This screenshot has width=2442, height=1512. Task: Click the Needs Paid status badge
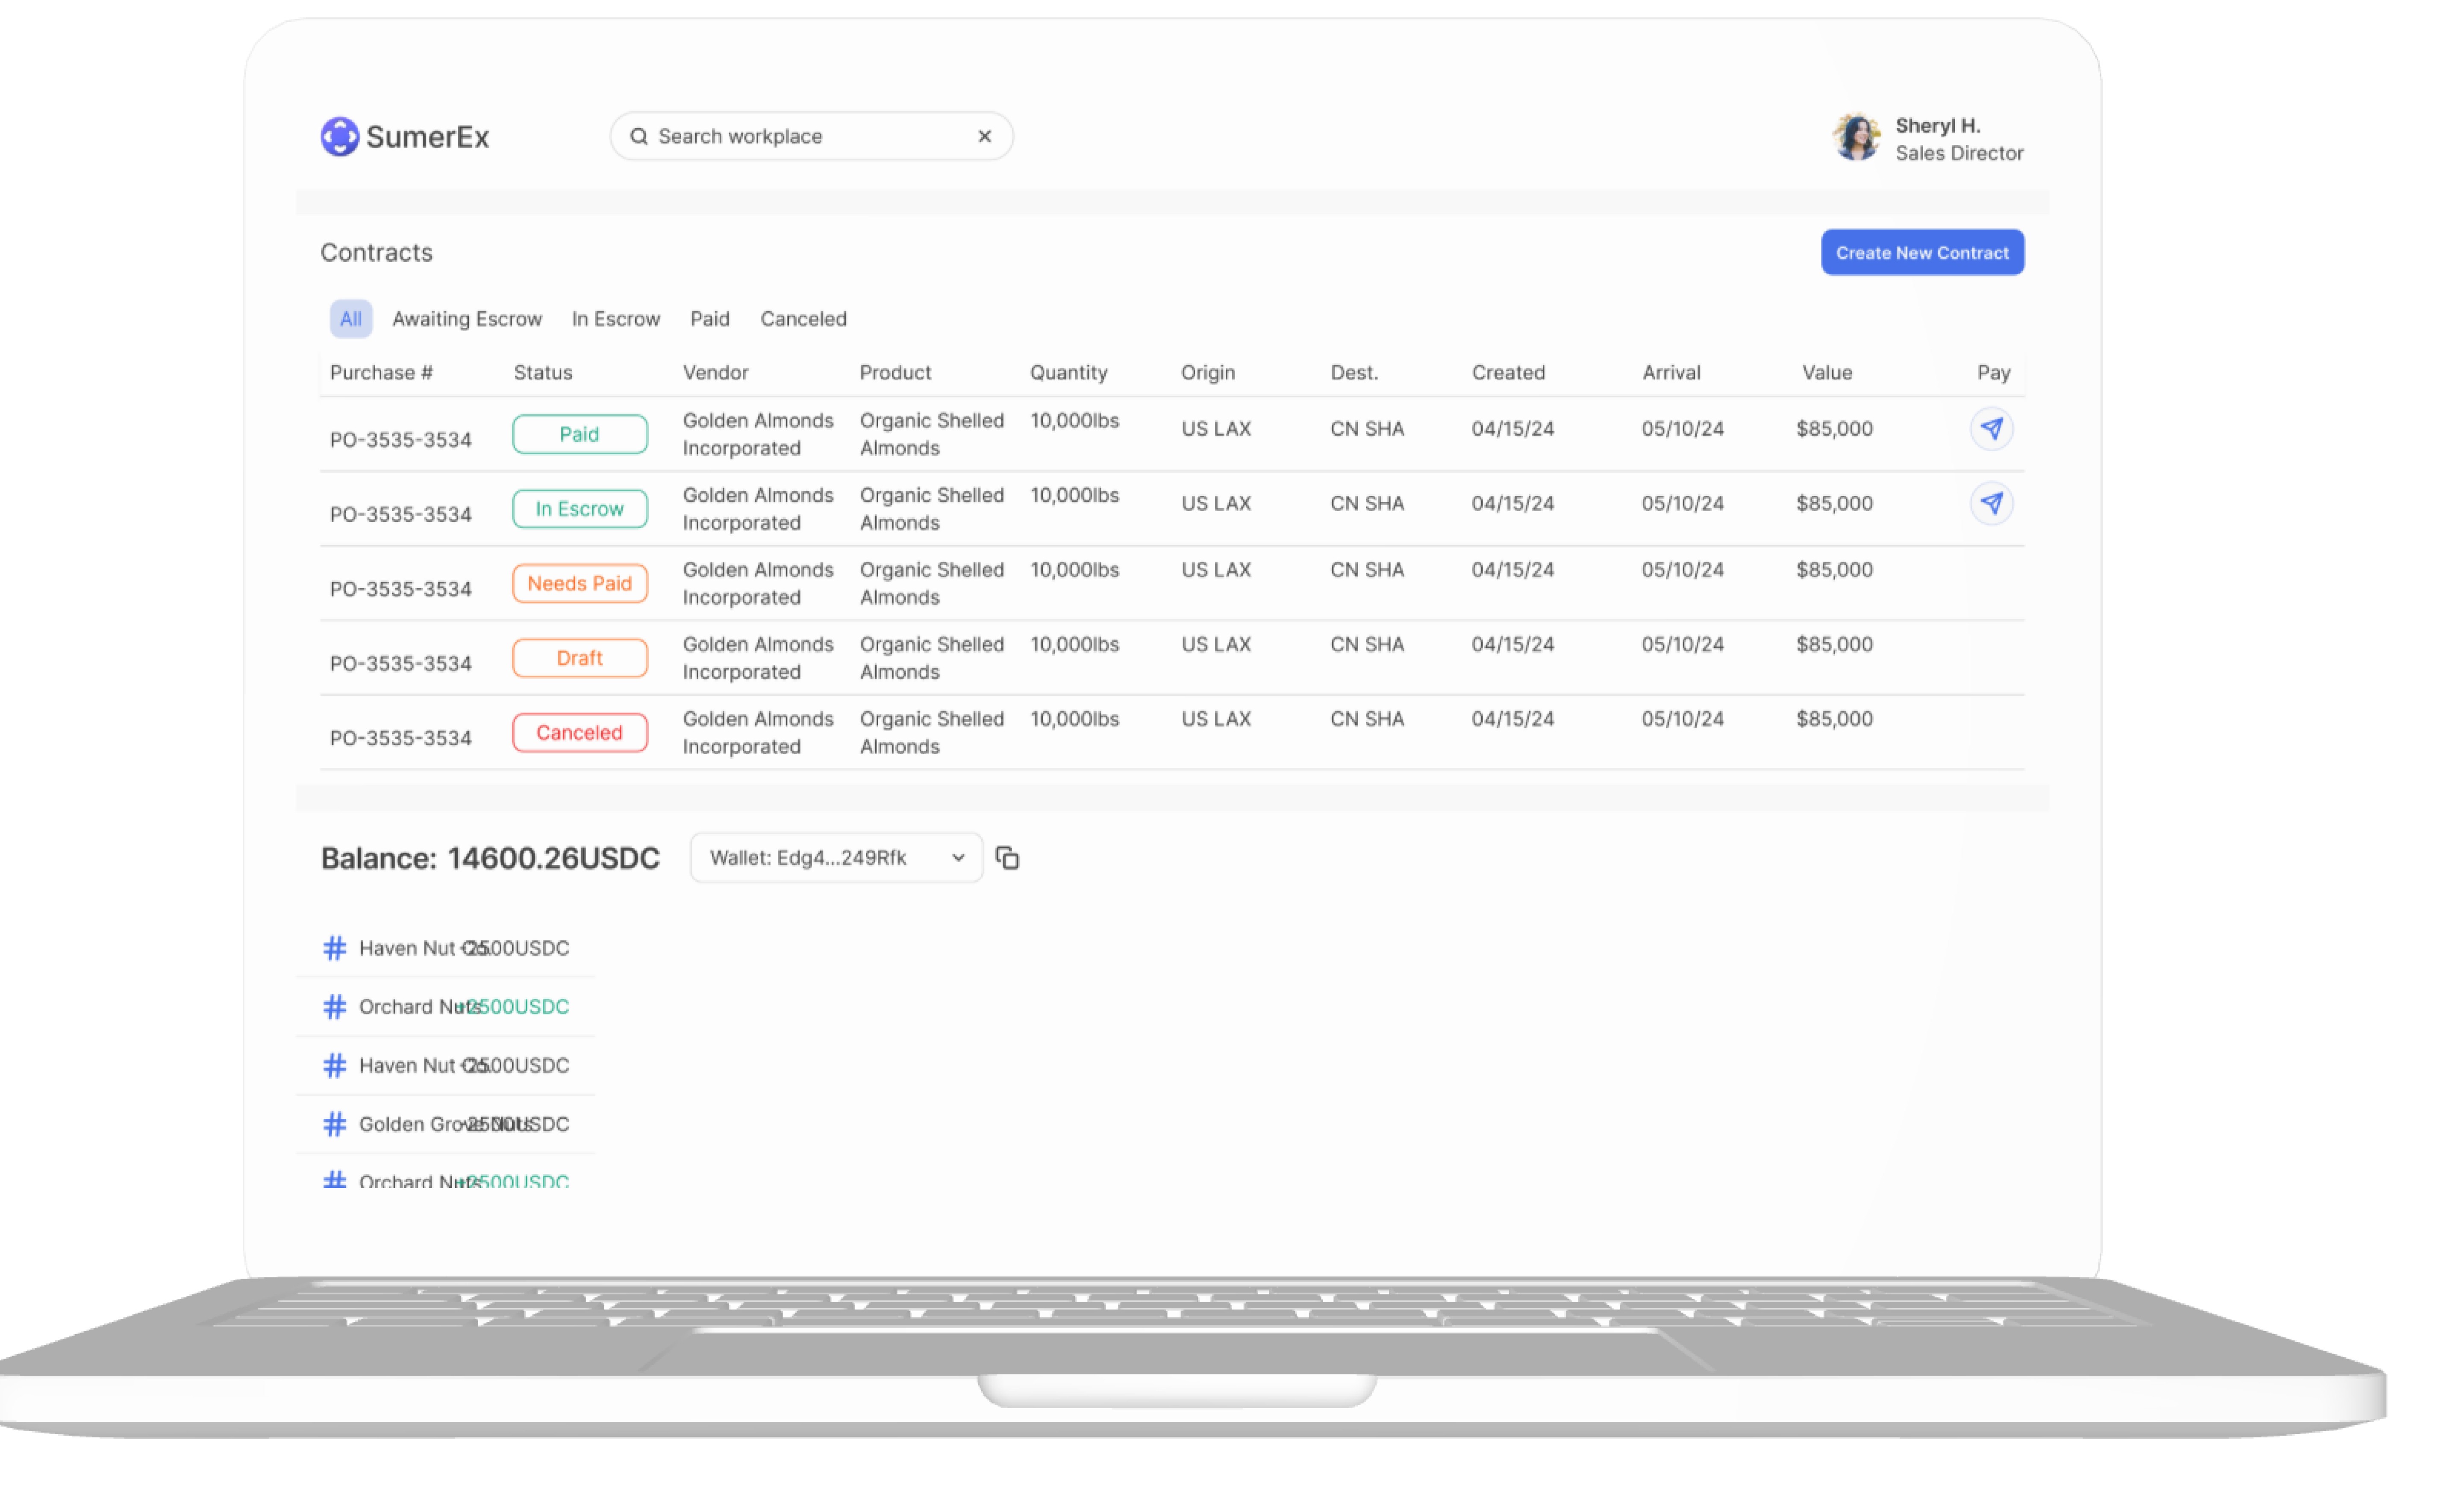[579, 583]
